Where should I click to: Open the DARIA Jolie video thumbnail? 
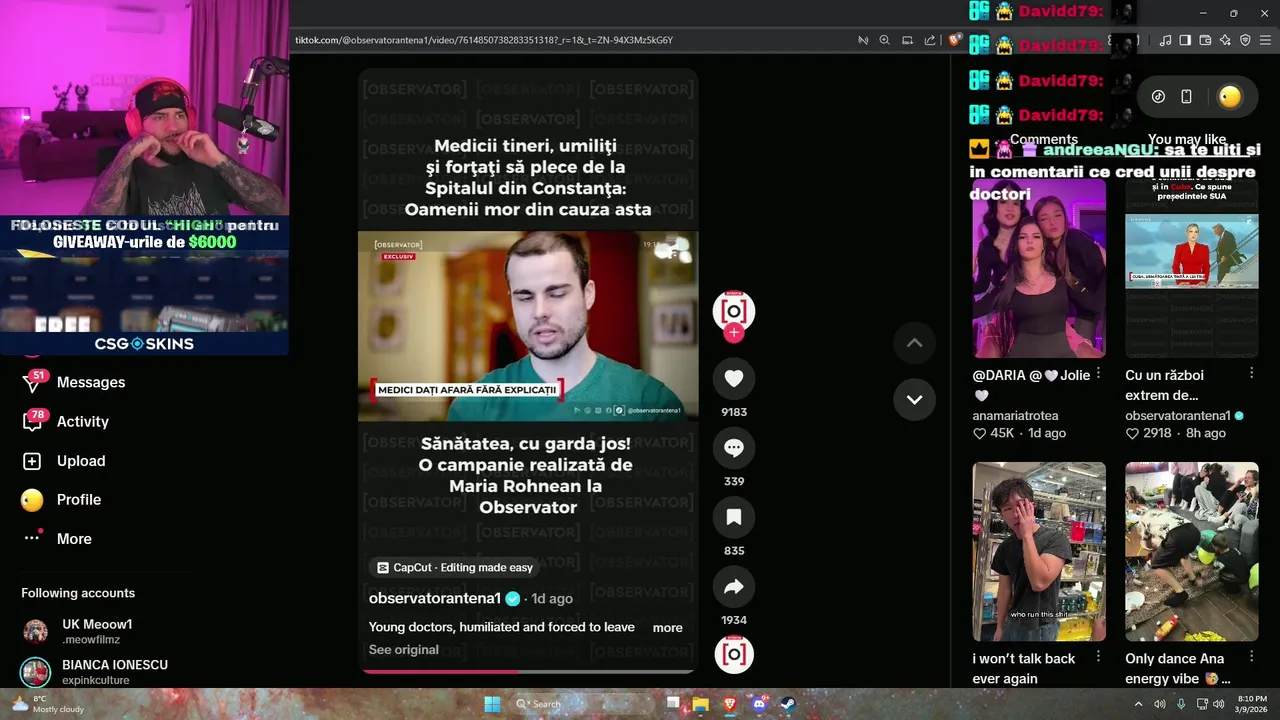point(1039,268)
